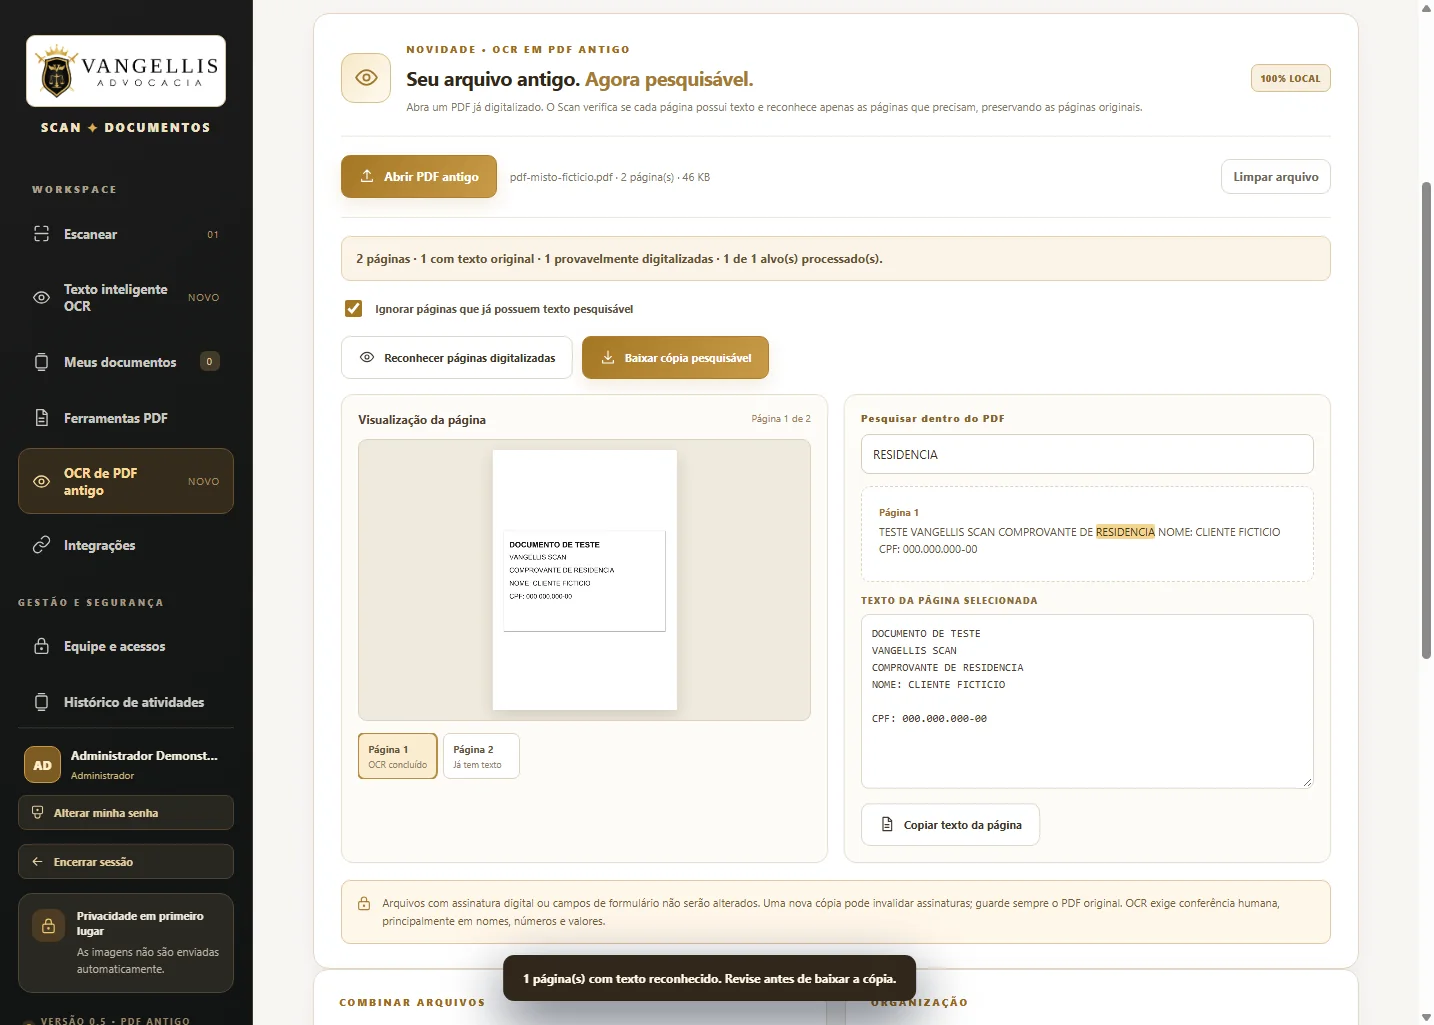Click the eye icon on Reconhecer páginas digitalizadas
This screenshot has height=1025, width=1434.
tap(367, 357)
